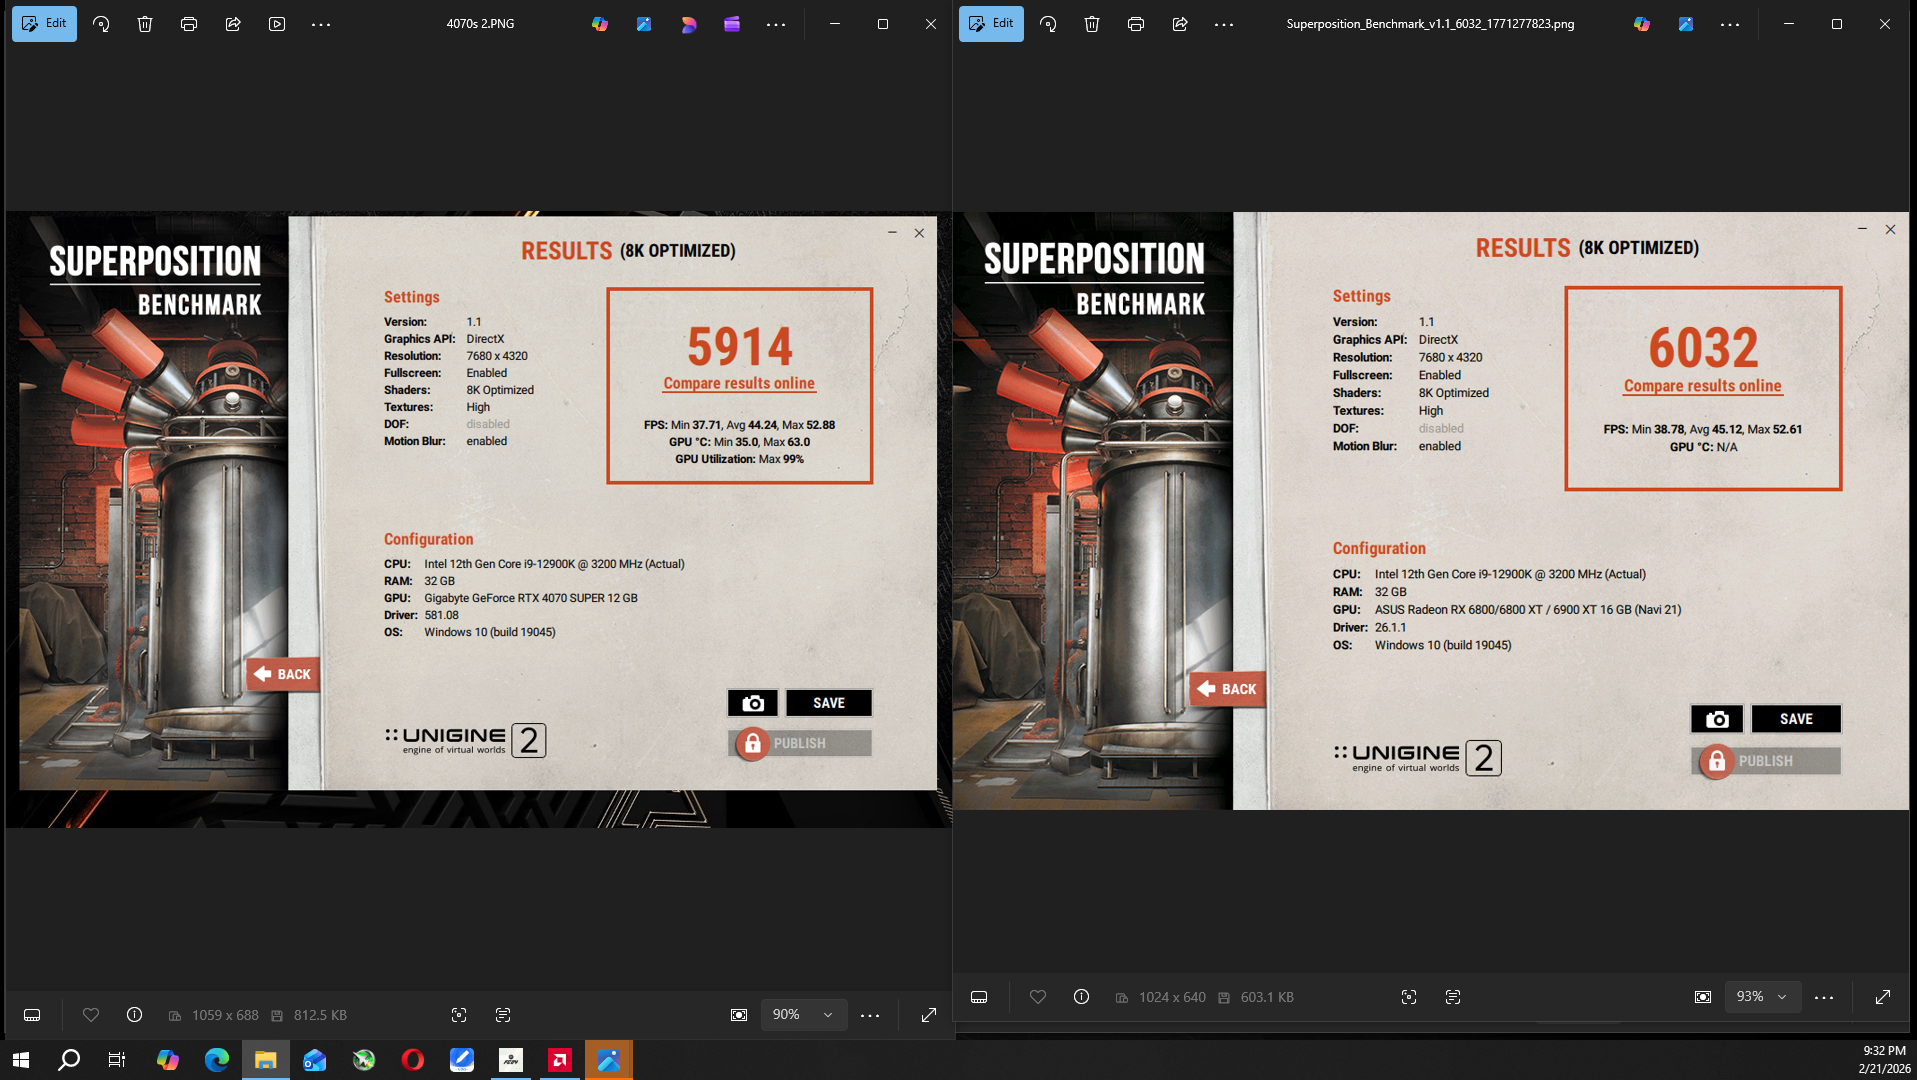Open Task View on the taskbar
Viewport: 1917px width, 1080px height.
[117, 1060]
